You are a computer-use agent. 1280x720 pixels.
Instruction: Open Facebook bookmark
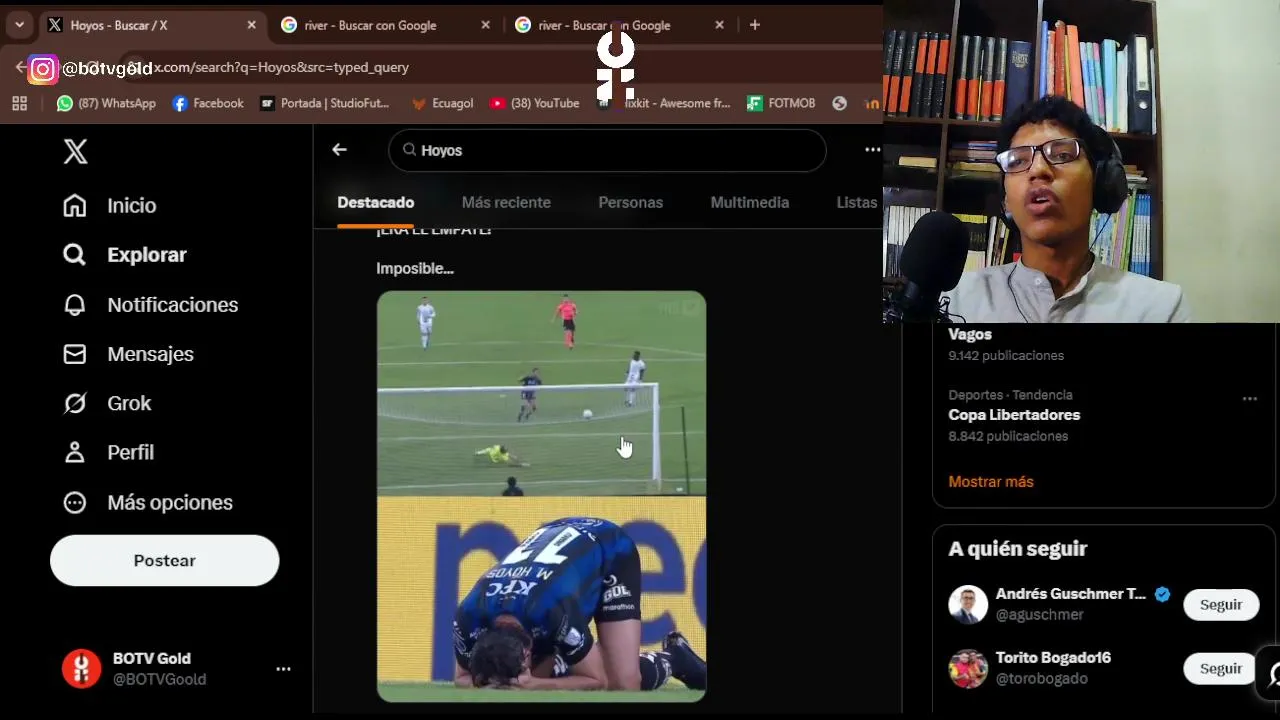point(208,103)
